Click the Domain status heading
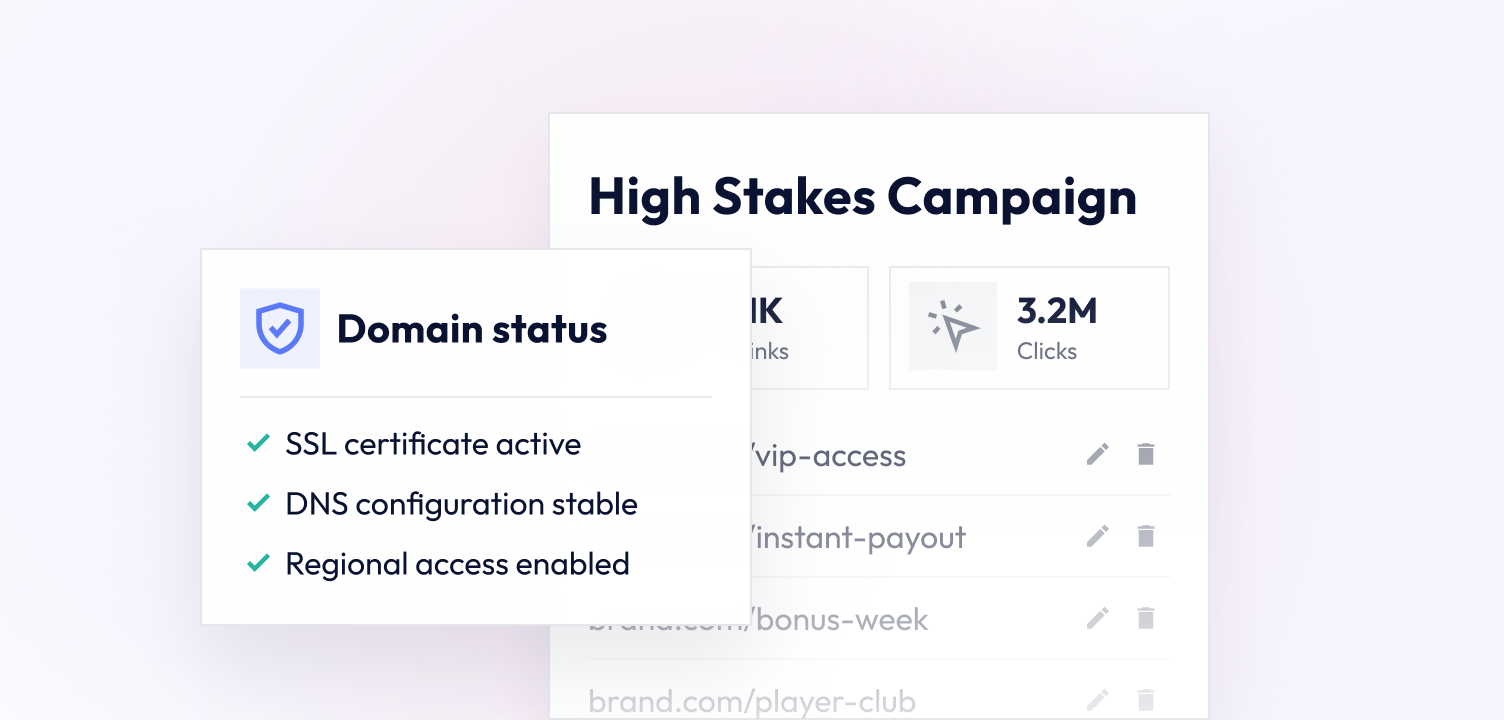 point(472,329)
